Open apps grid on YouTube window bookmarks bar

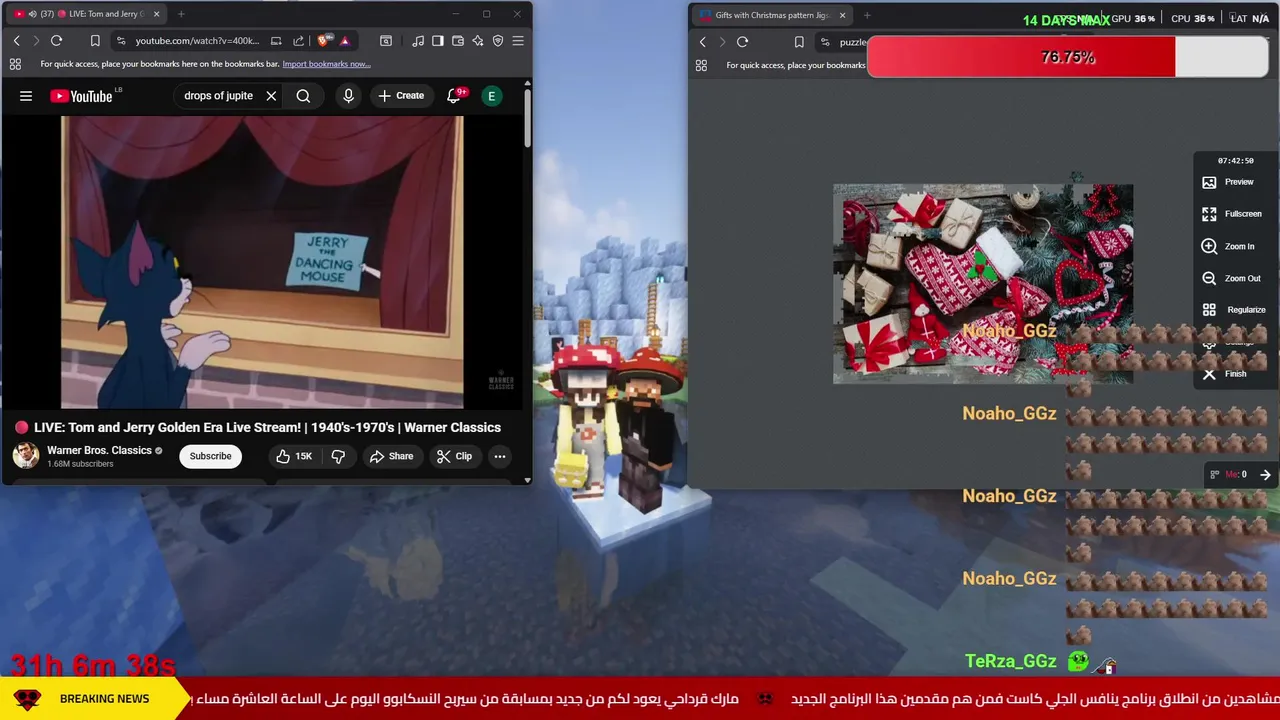pos(15,64)
